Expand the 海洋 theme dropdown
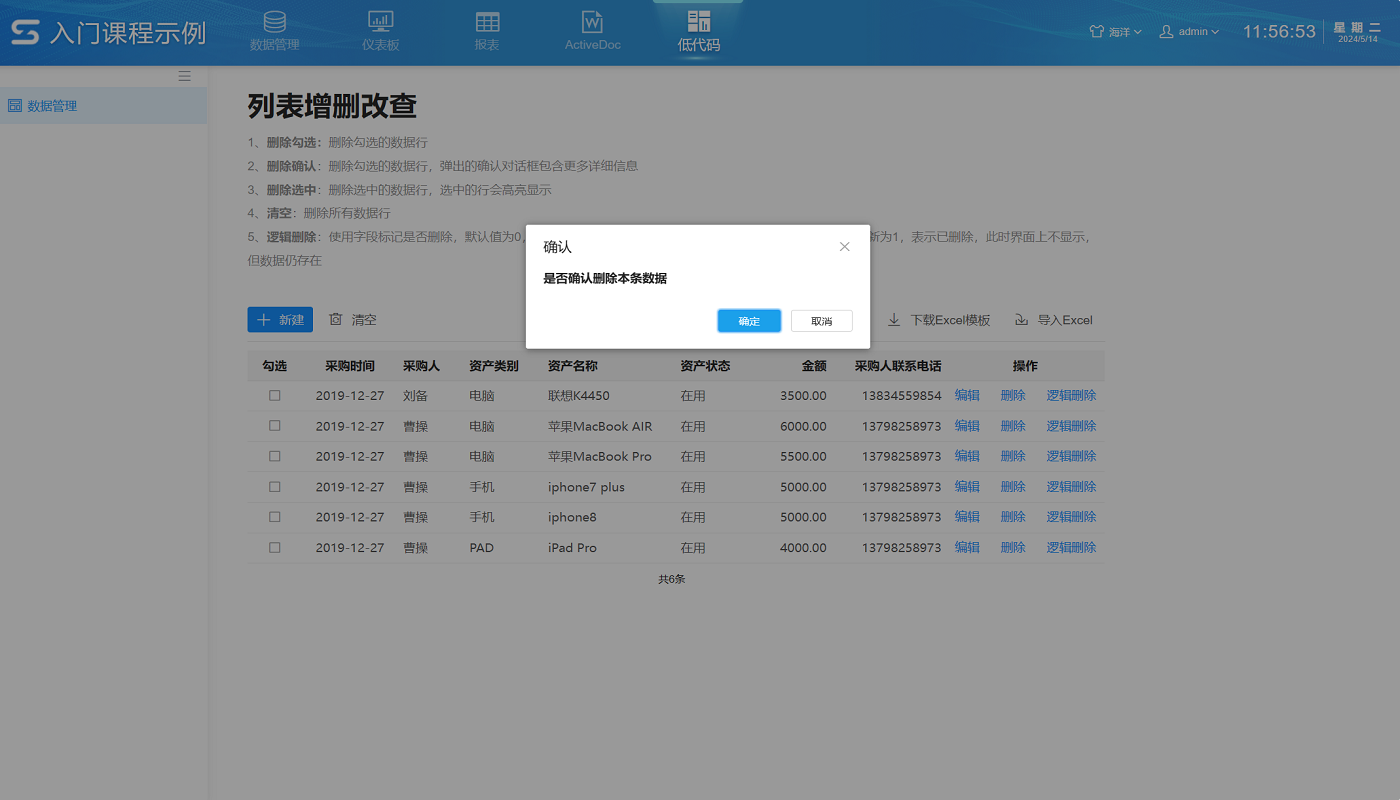This screenshot has width=1400, height=800. coord(1115,32)
